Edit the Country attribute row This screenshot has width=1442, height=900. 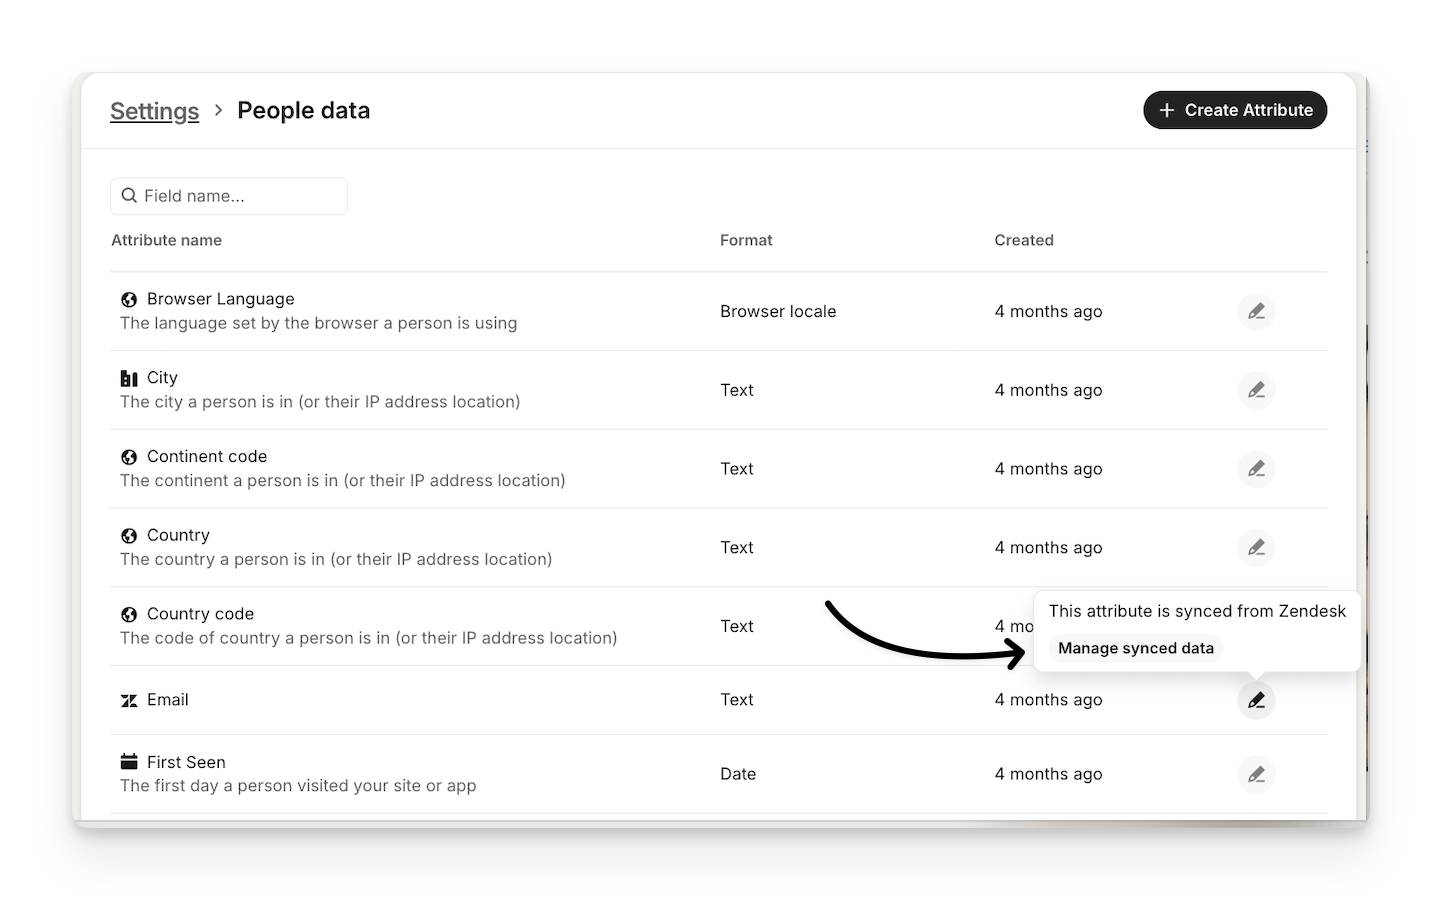[1256, 548]
